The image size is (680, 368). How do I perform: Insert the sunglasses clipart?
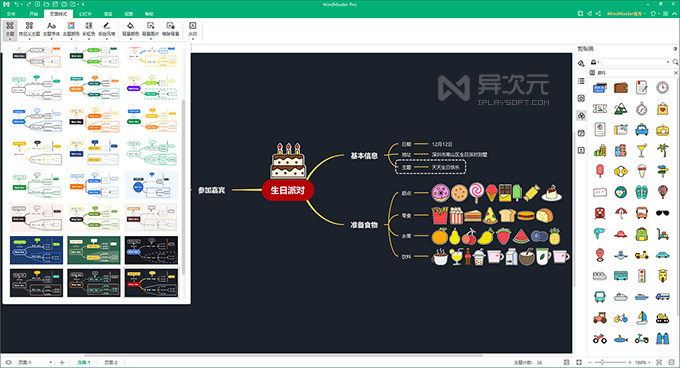(662, 213)
